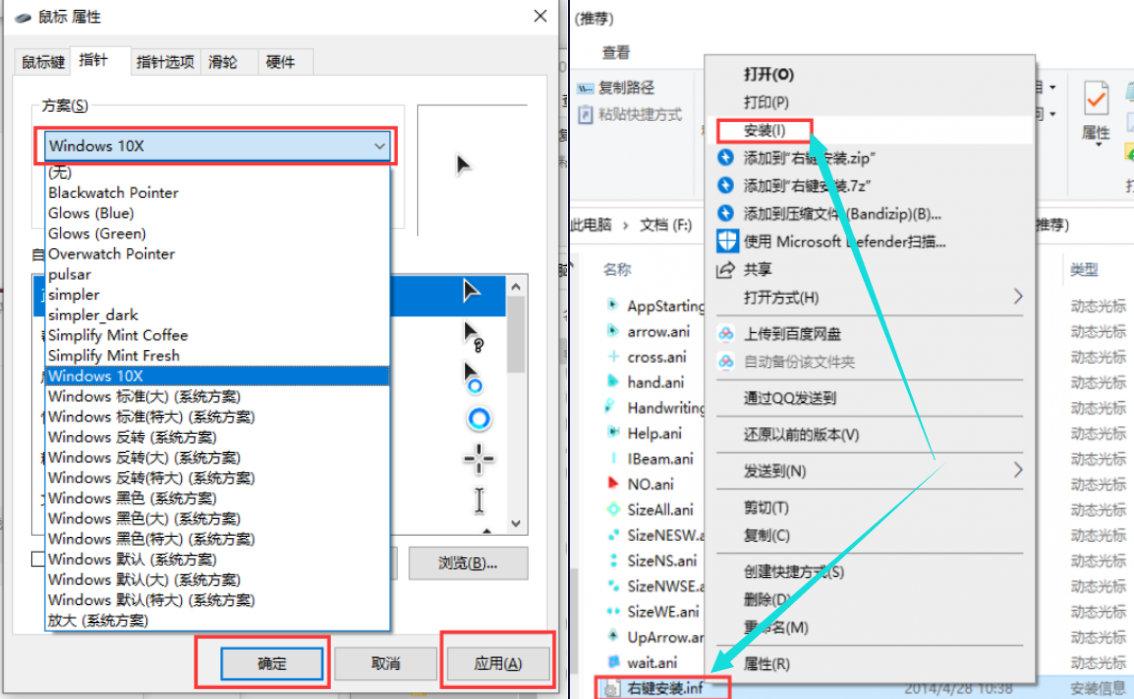
Task: Select the arrow.ani file icon
Action: (x=613, y=331)
